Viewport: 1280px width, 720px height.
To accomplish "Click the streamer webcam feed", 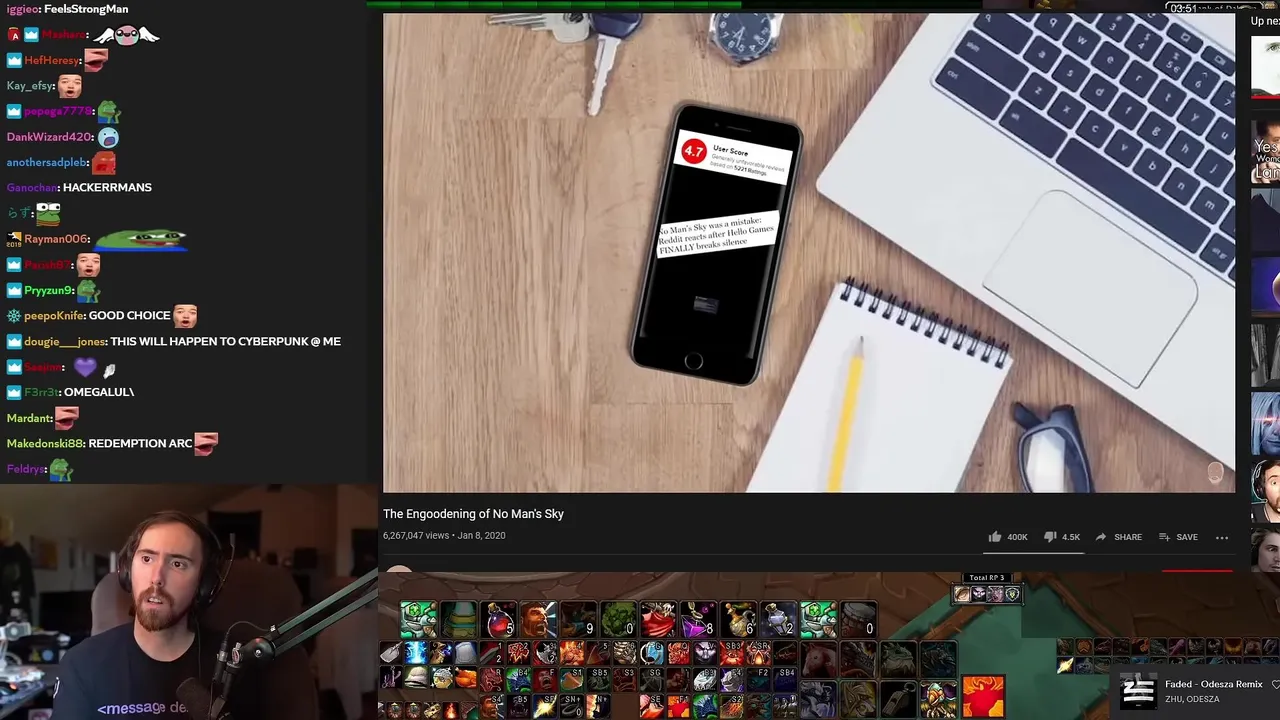I will point(188,602).
